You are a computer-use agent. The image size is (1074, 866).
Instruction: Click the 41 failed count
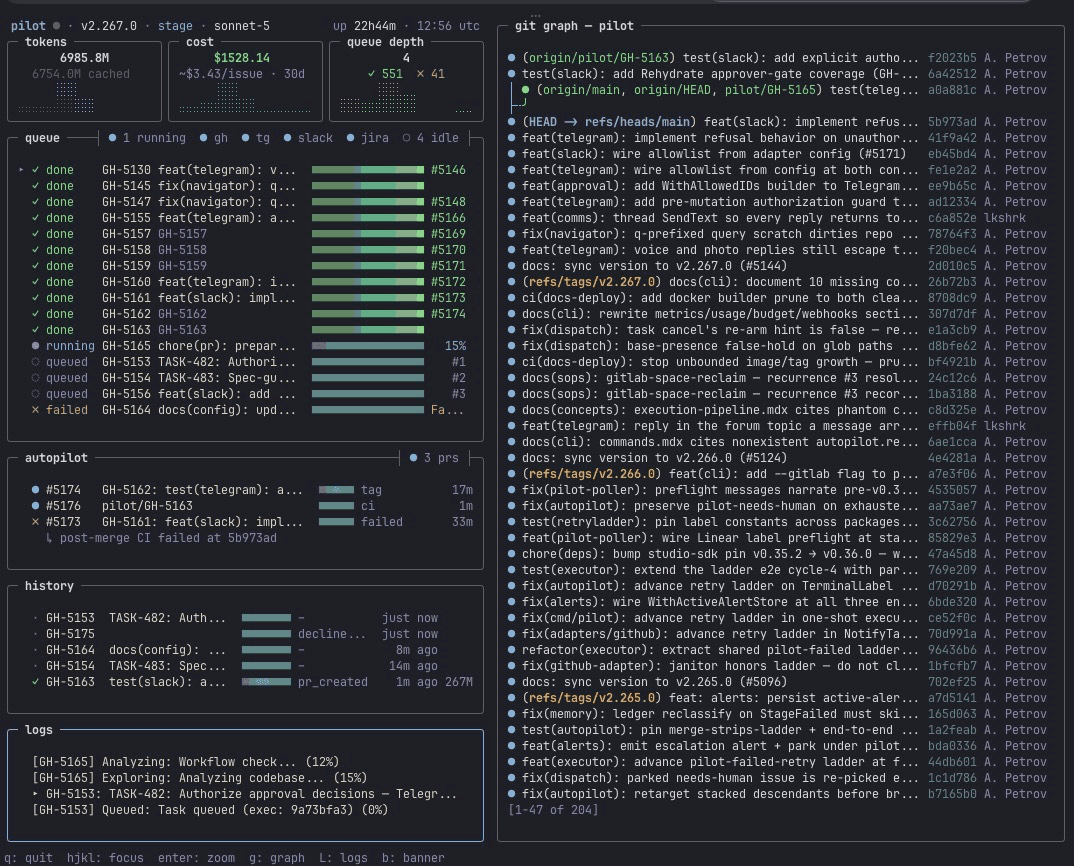click(x=430, y=74)
